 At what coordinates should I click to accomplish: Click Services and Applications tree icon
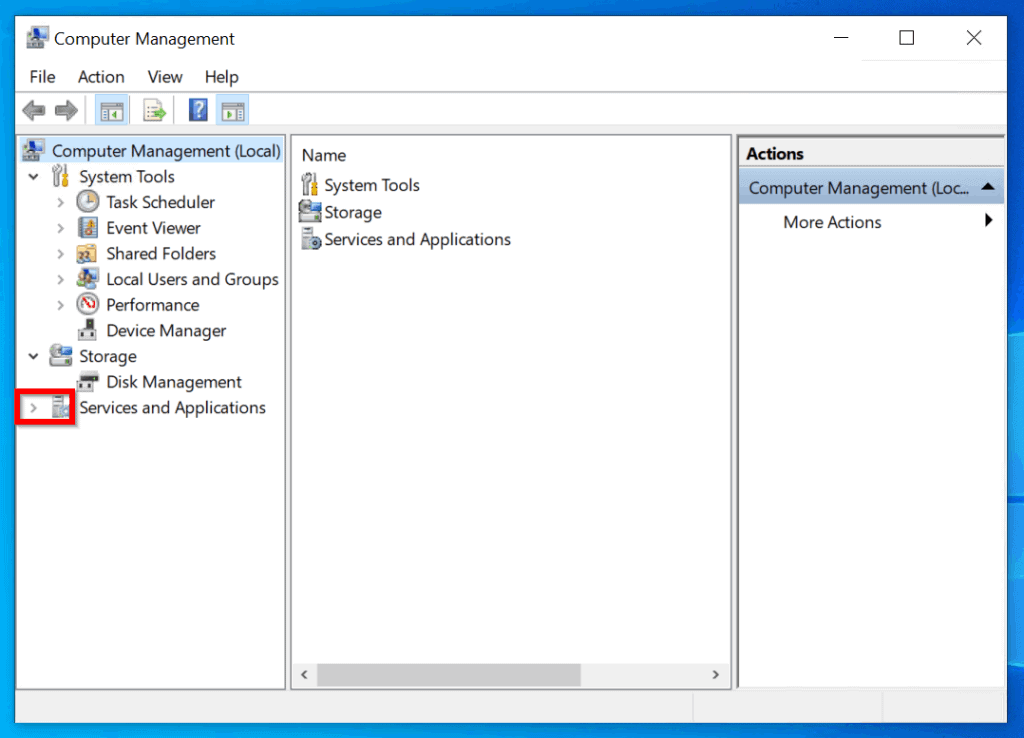pyautogui.click(x=61, y=407)
